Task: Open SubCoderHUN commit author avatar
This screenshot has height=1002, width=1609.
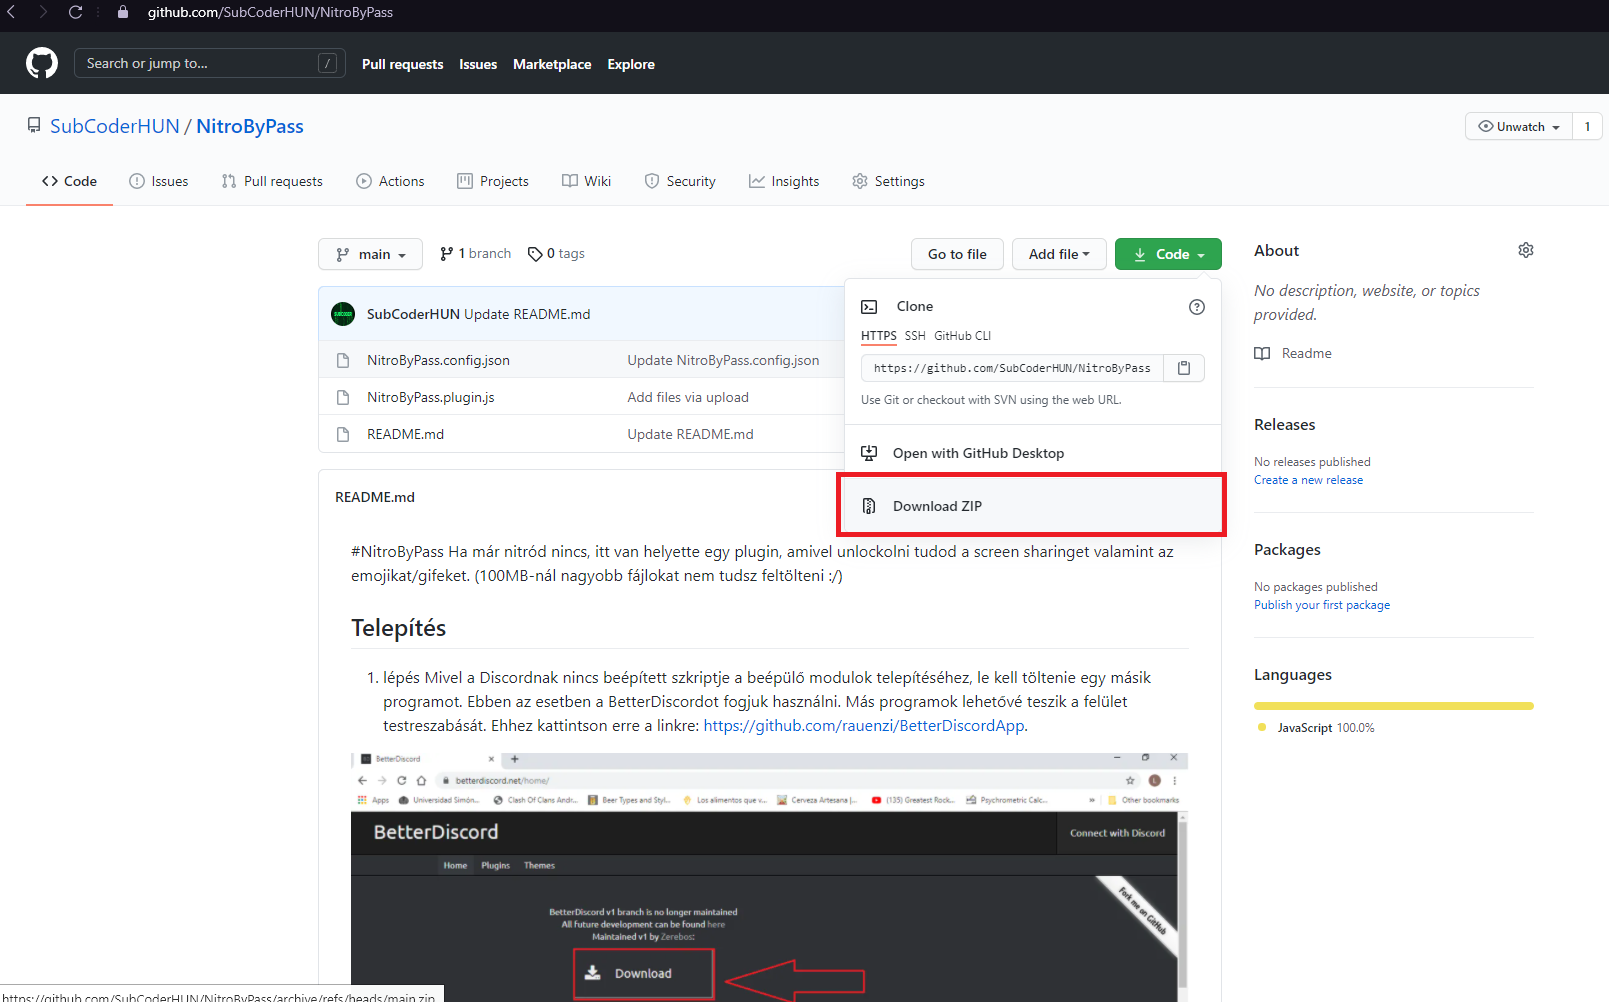Action: 343,314
